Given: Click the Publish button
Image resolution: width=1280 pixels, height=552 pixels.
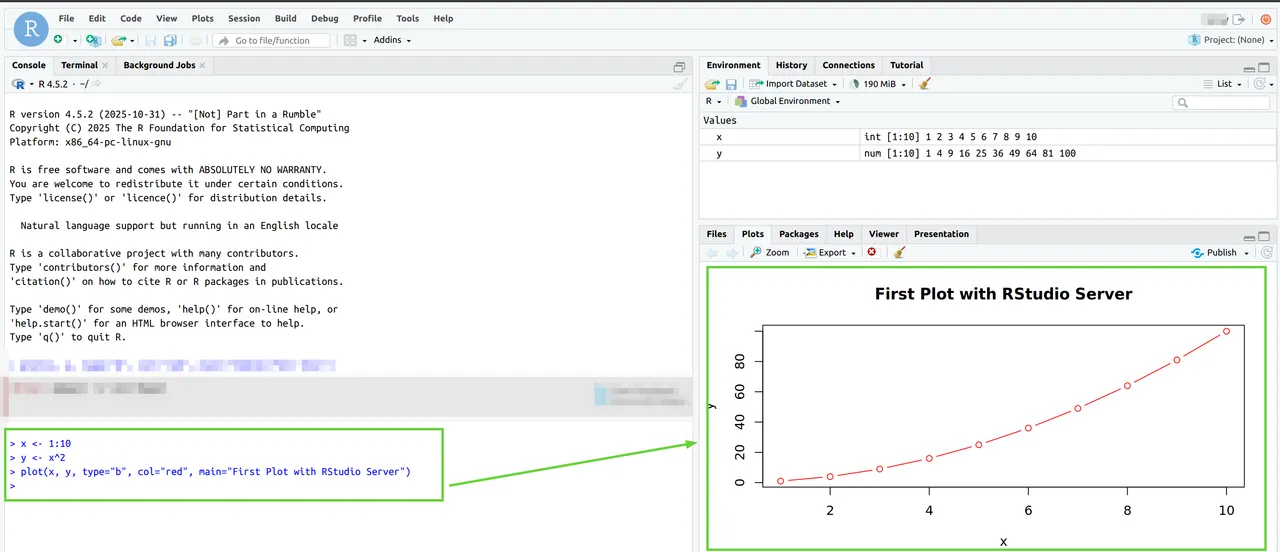Looking at the screenshot, I should [x=1214, y=253].
